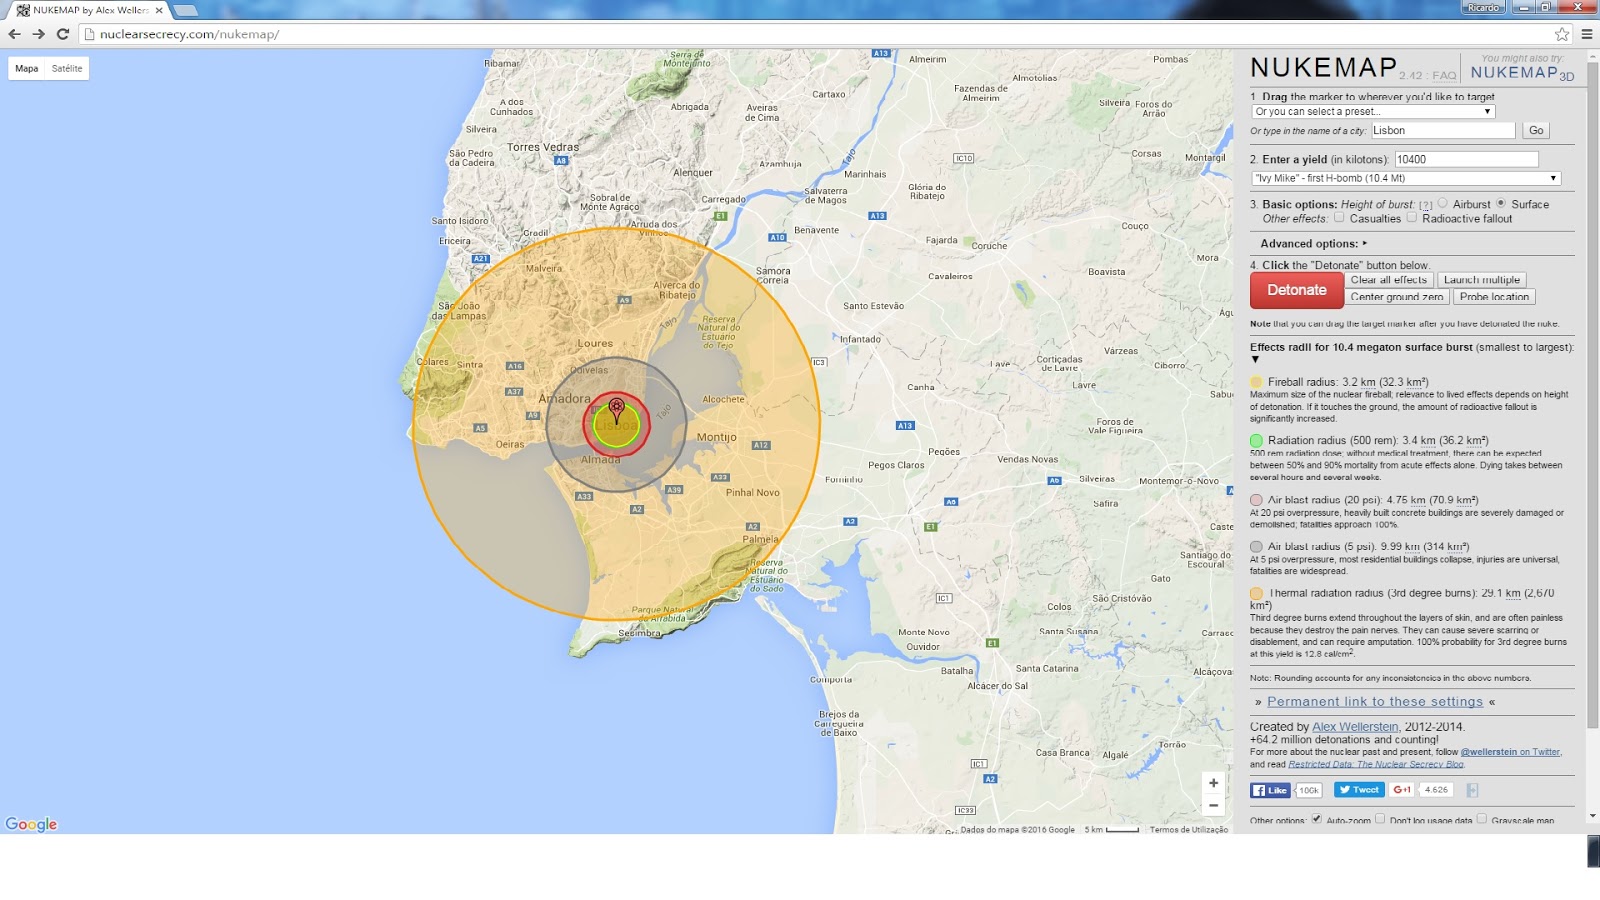Go back to the previous browser page
Image resolution: width=1600 pixels, height=900 pixels.
[x=14, y=34]
